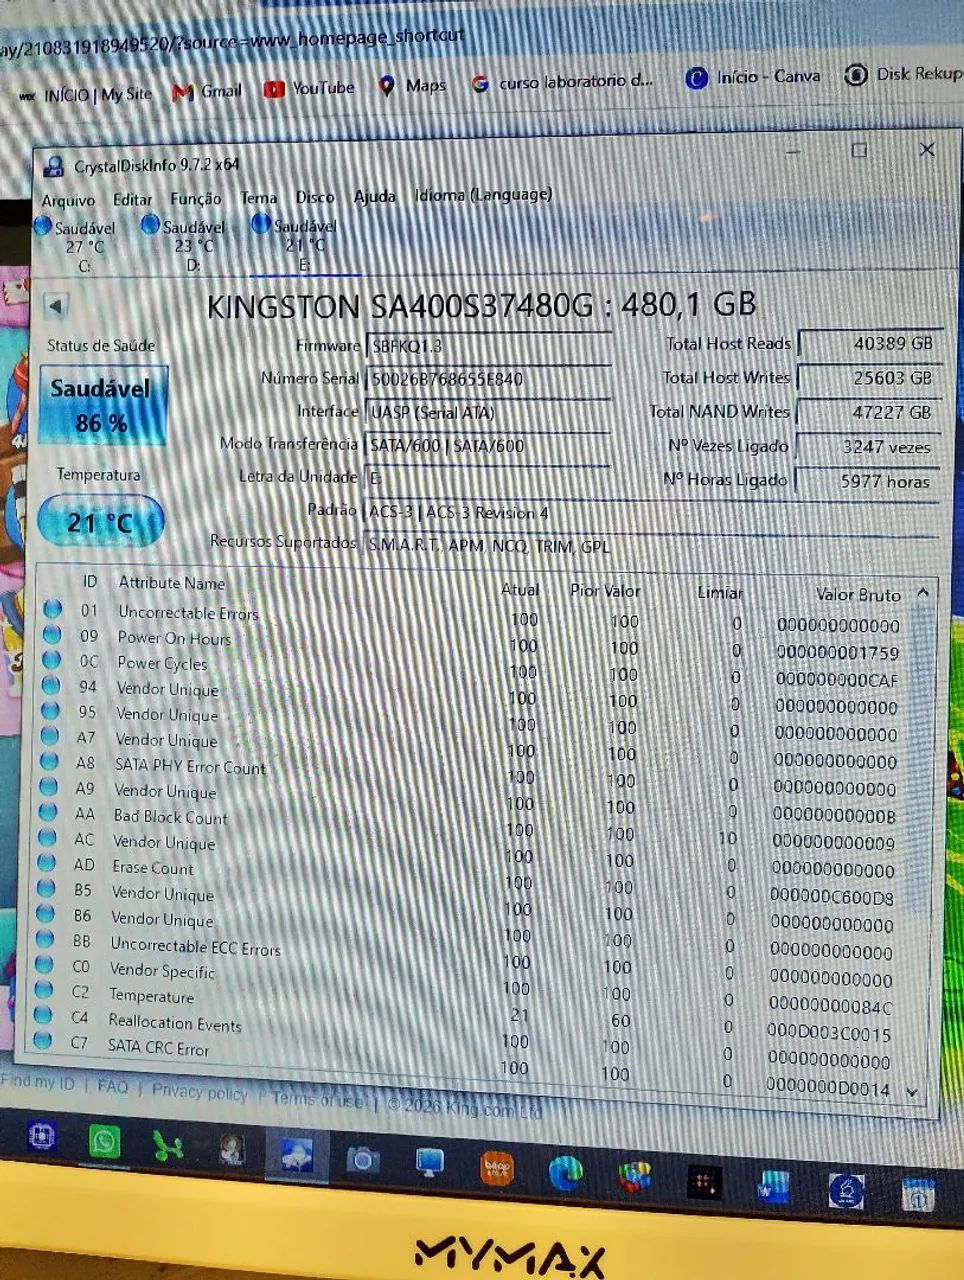This screenshot has height=1280, width=964.
Task: Click the Pior Valor column header
Action: click(x=605, y=591)
